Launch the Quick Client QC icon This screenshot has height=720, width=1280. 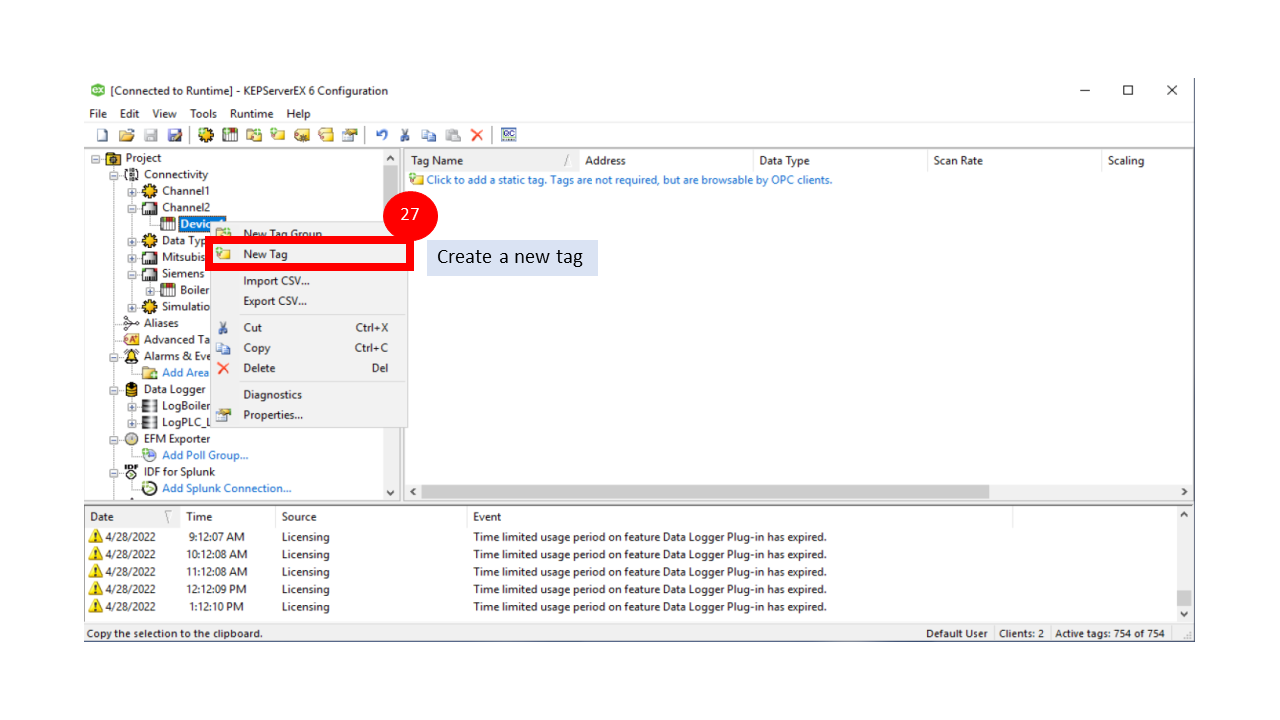coord(509,135)
